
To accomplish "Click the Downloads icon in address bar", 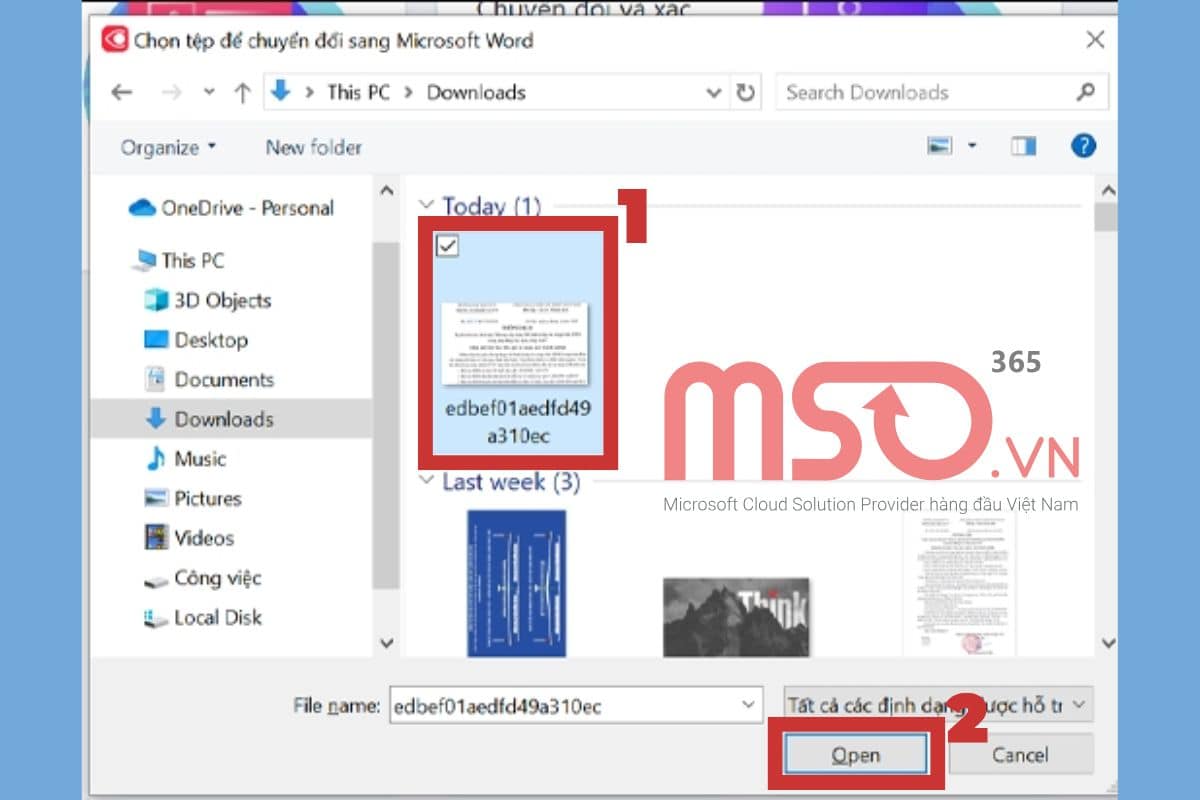I will (x=281, y=92).
